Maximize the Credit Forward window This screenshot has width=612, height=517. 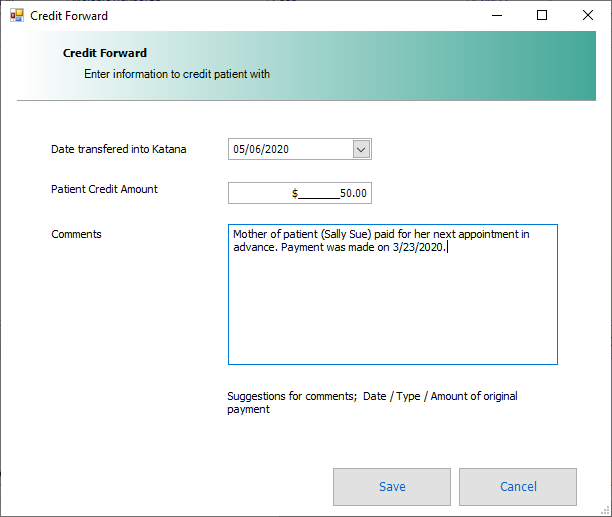(542, 16)
